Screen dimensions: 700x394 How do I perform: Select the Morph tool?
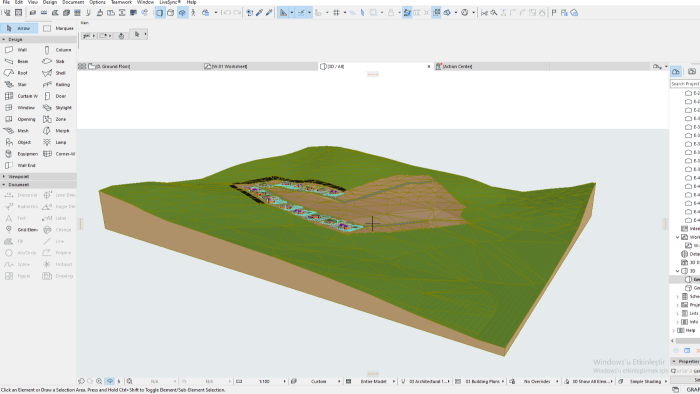58,131
